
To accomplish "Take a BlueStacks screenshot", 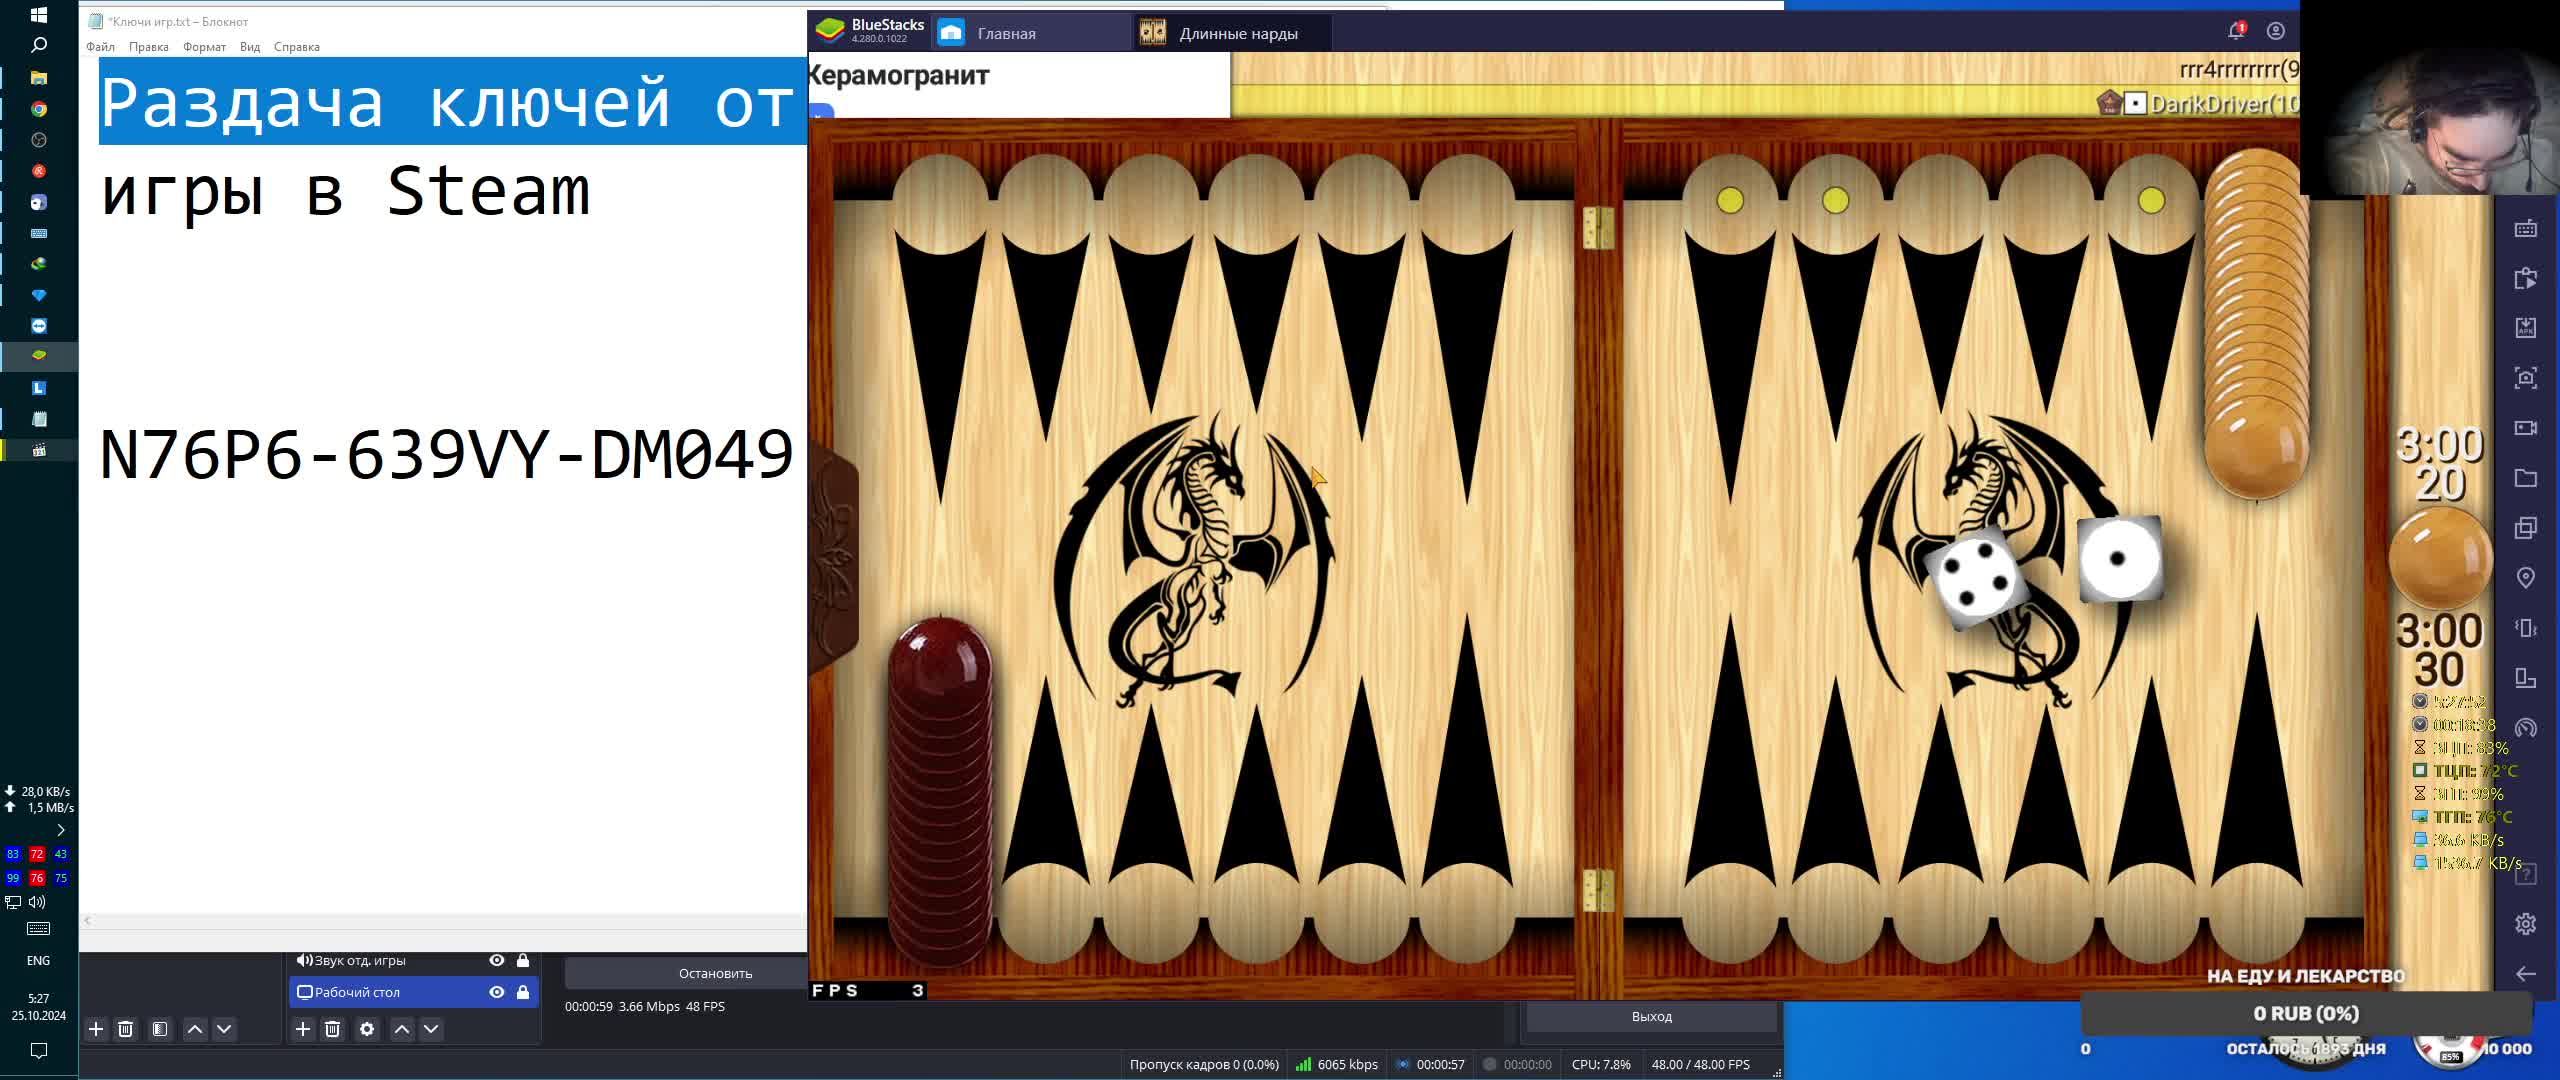I will [x=2525, y=378].
